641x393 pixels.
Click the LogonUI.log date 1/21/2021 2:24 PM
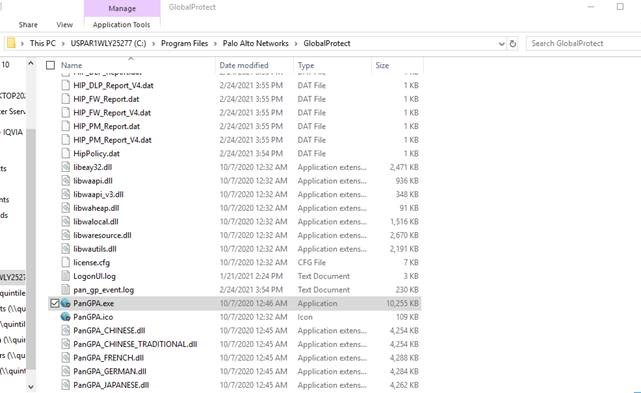(x=251, y=276)
